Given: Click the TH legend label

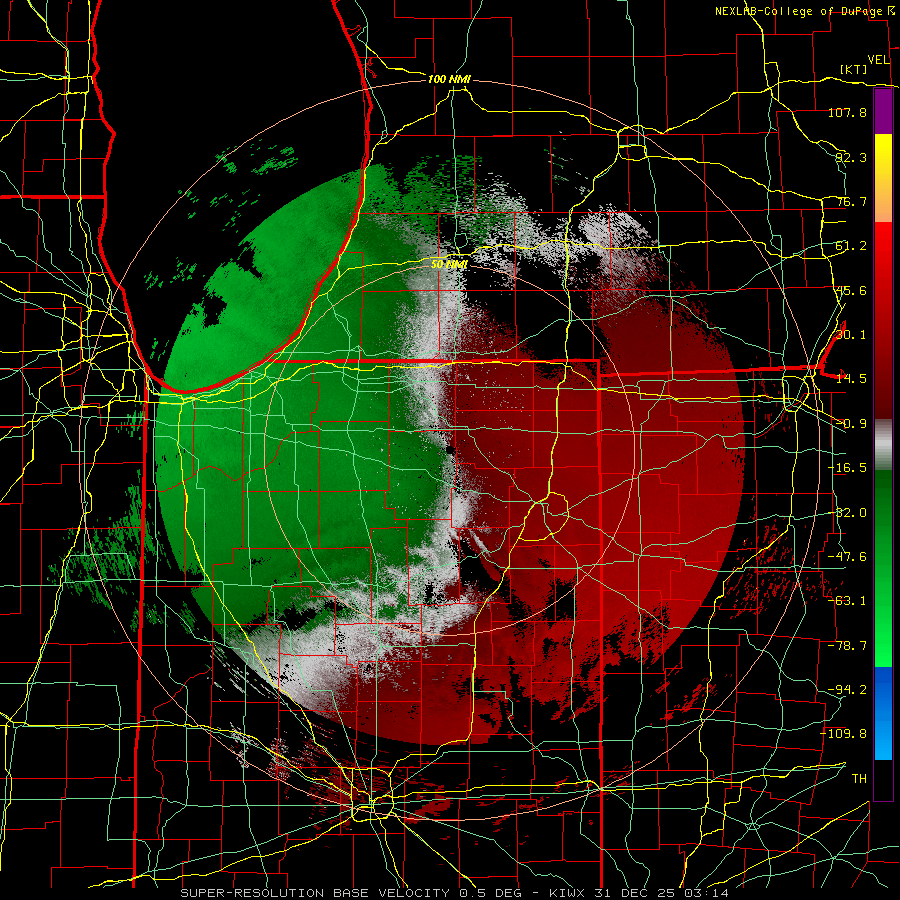Looking at the screenshot, I should 859,779.
